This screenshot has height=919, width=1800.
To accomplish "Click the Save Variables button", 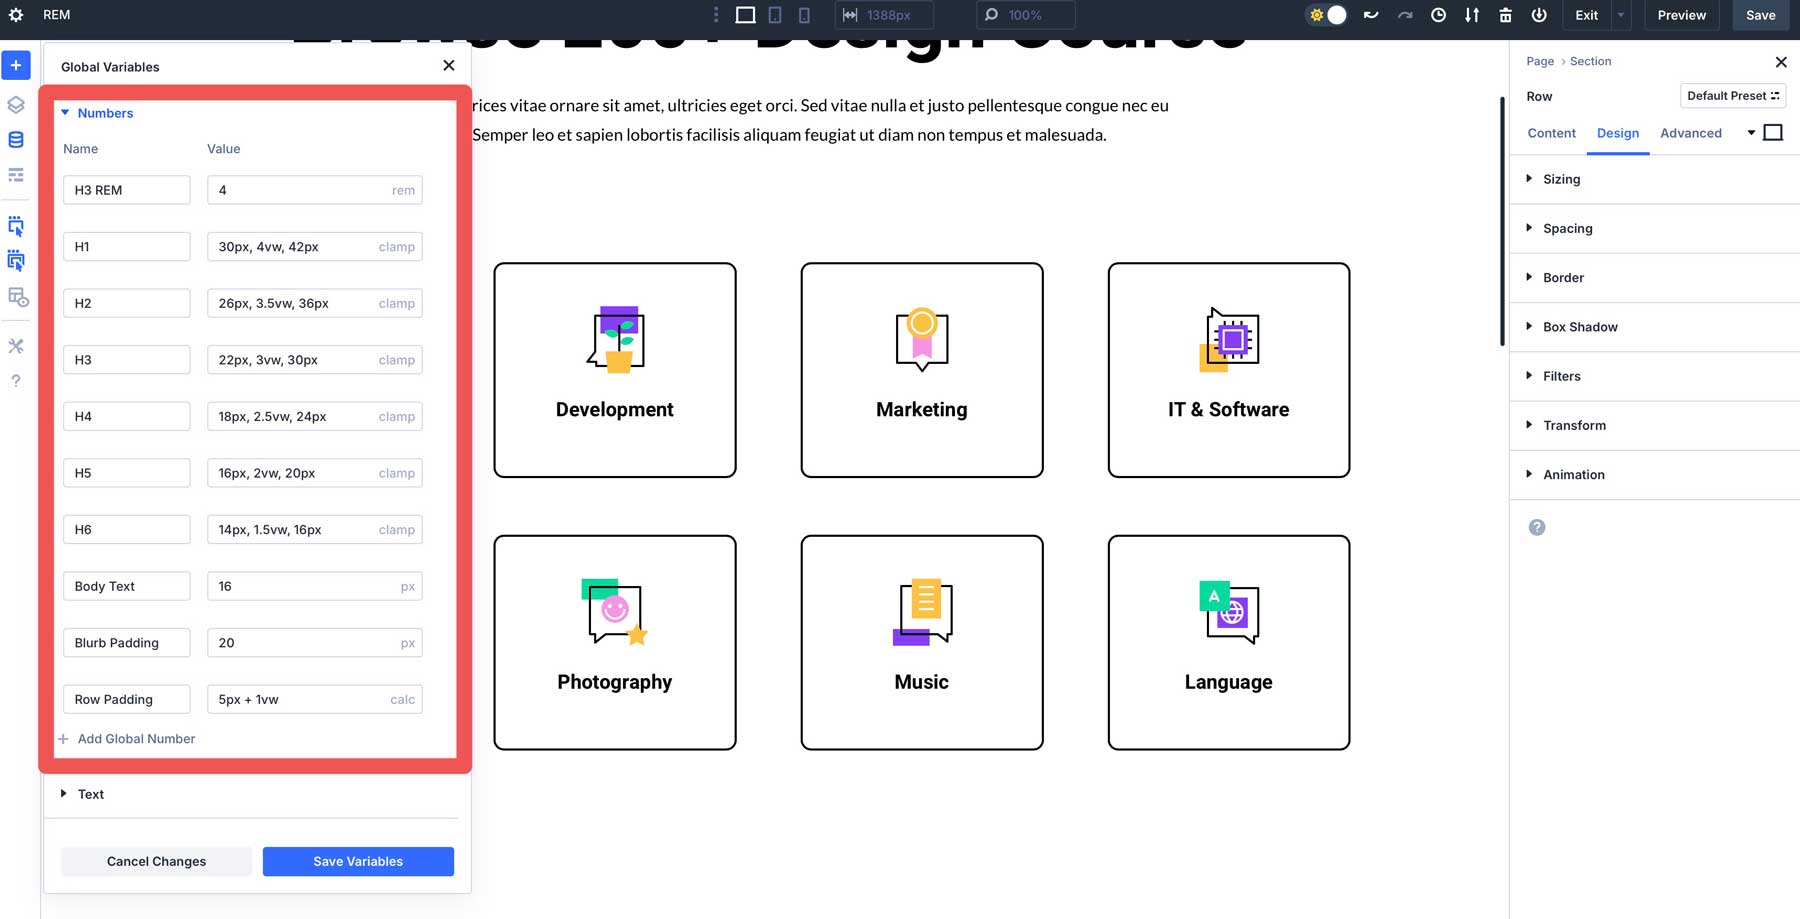I will click(x=358, y=861).
